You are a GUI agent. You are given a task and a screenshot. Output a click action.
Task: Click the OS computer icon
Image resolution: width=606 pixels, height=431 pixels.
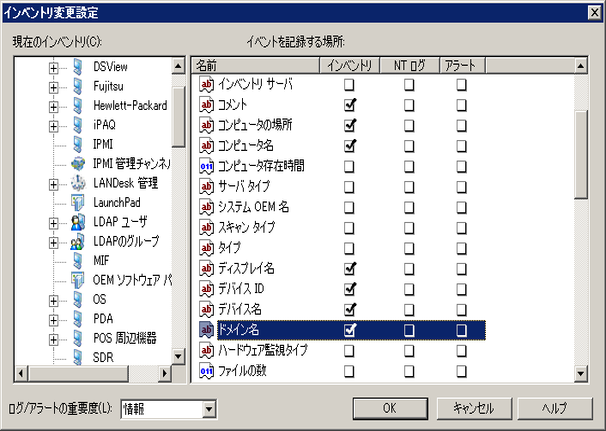point(78,299)
